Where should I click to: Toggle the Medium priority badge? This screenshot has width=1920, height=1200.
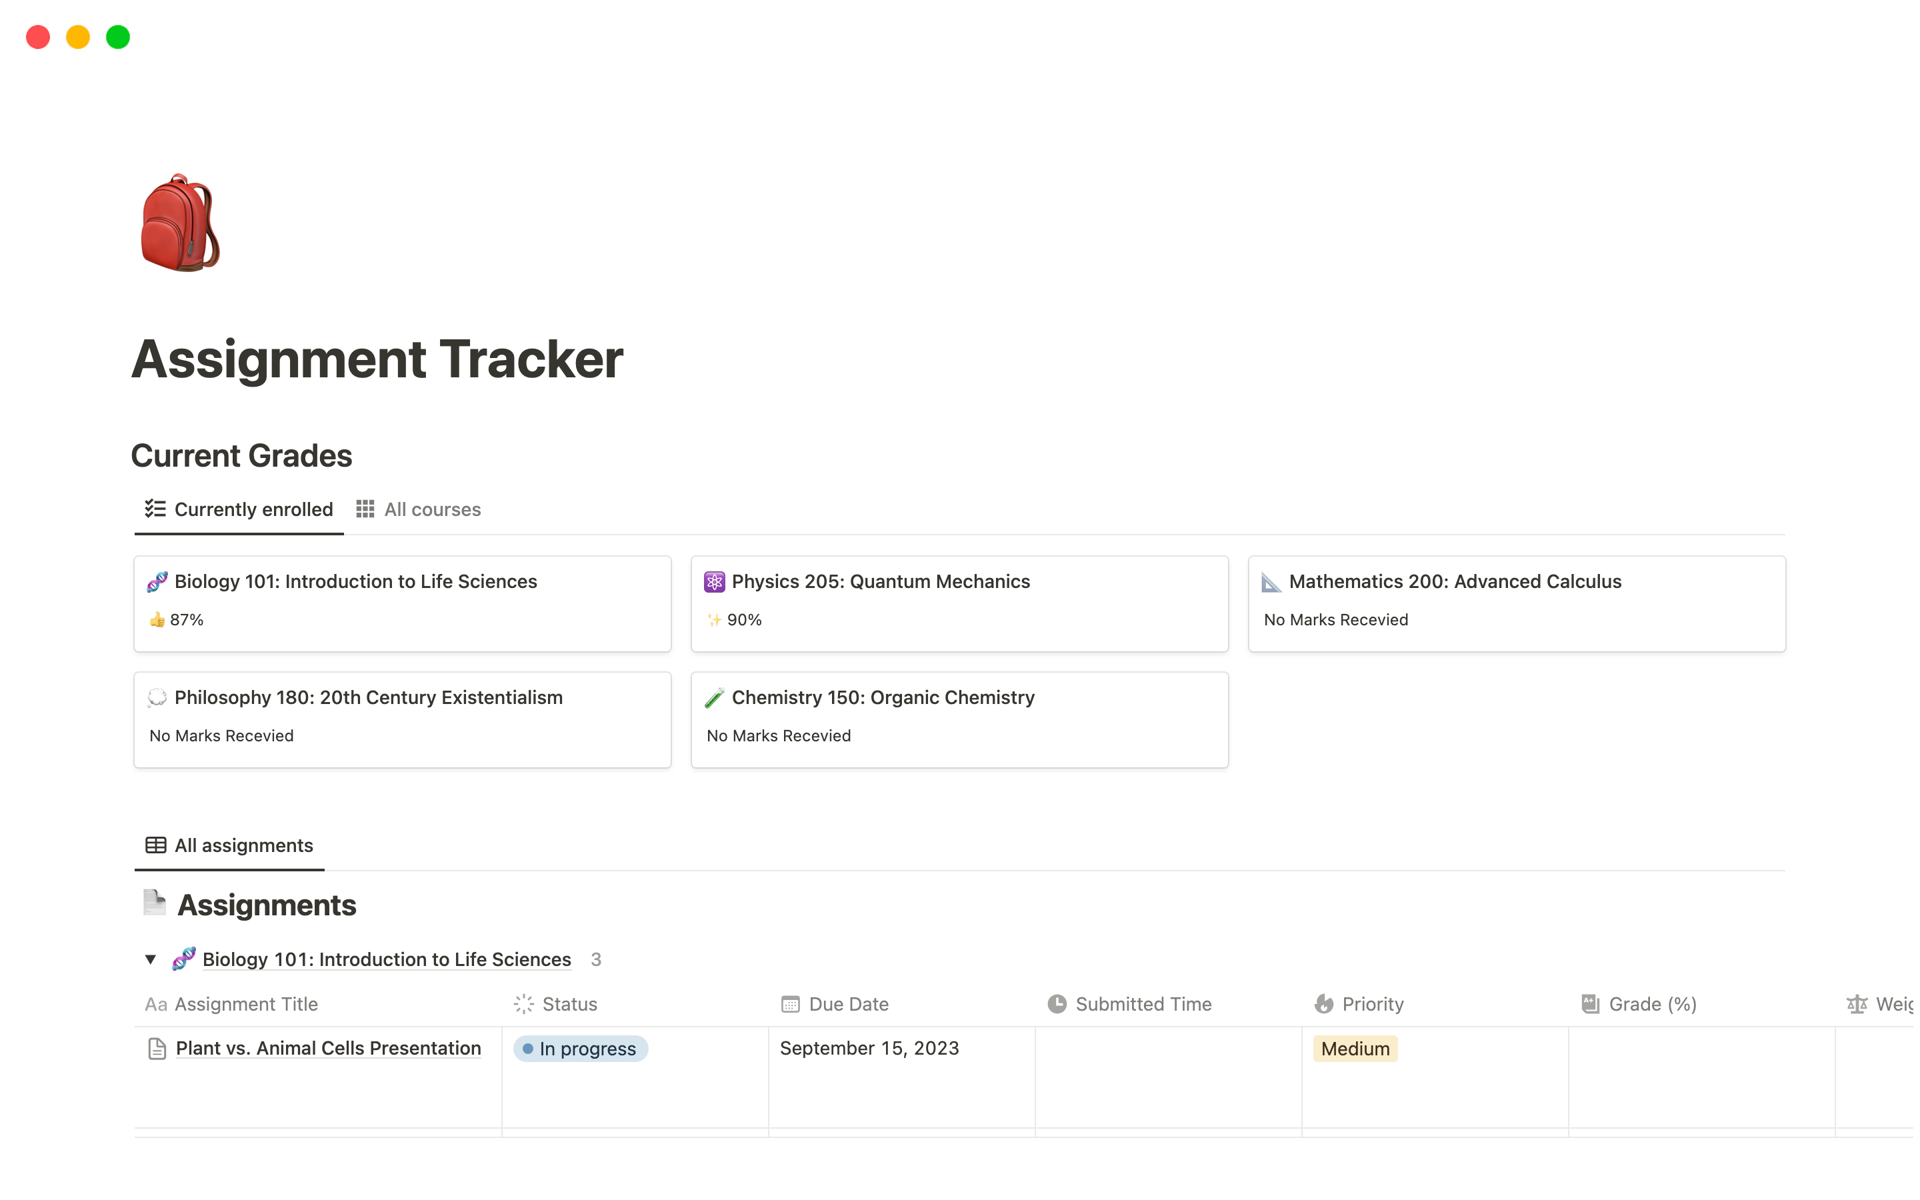click(x=1357, y=1048)
